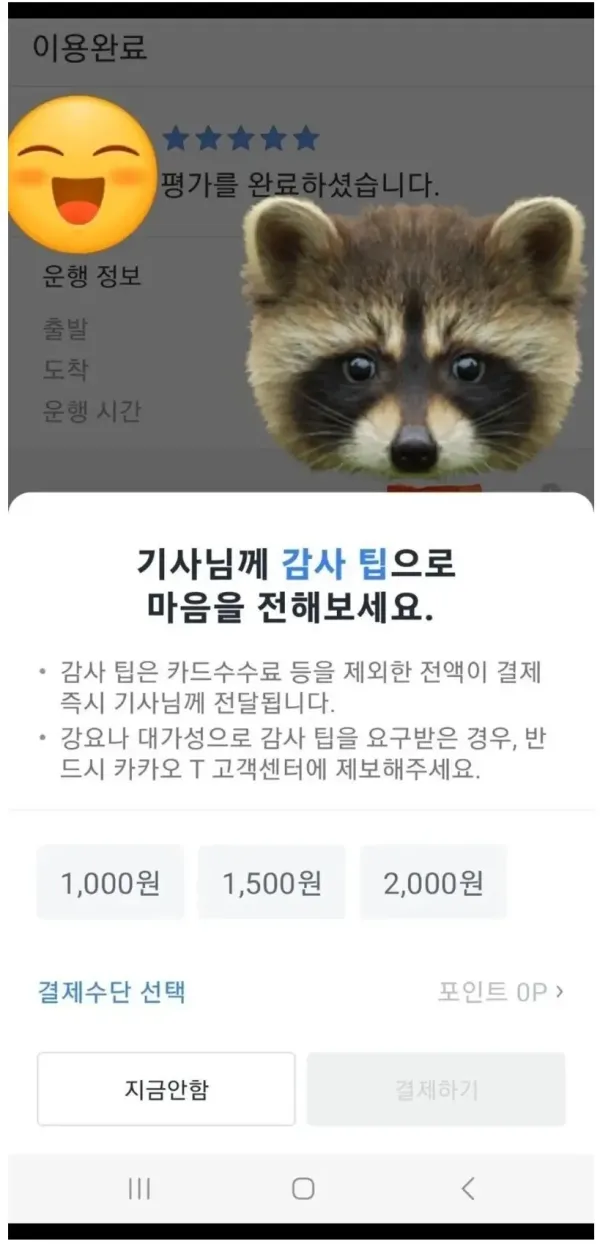Tap the laughing emoji sticker
The width and height of the screenshot is (600, 1244).
point(83,174)
